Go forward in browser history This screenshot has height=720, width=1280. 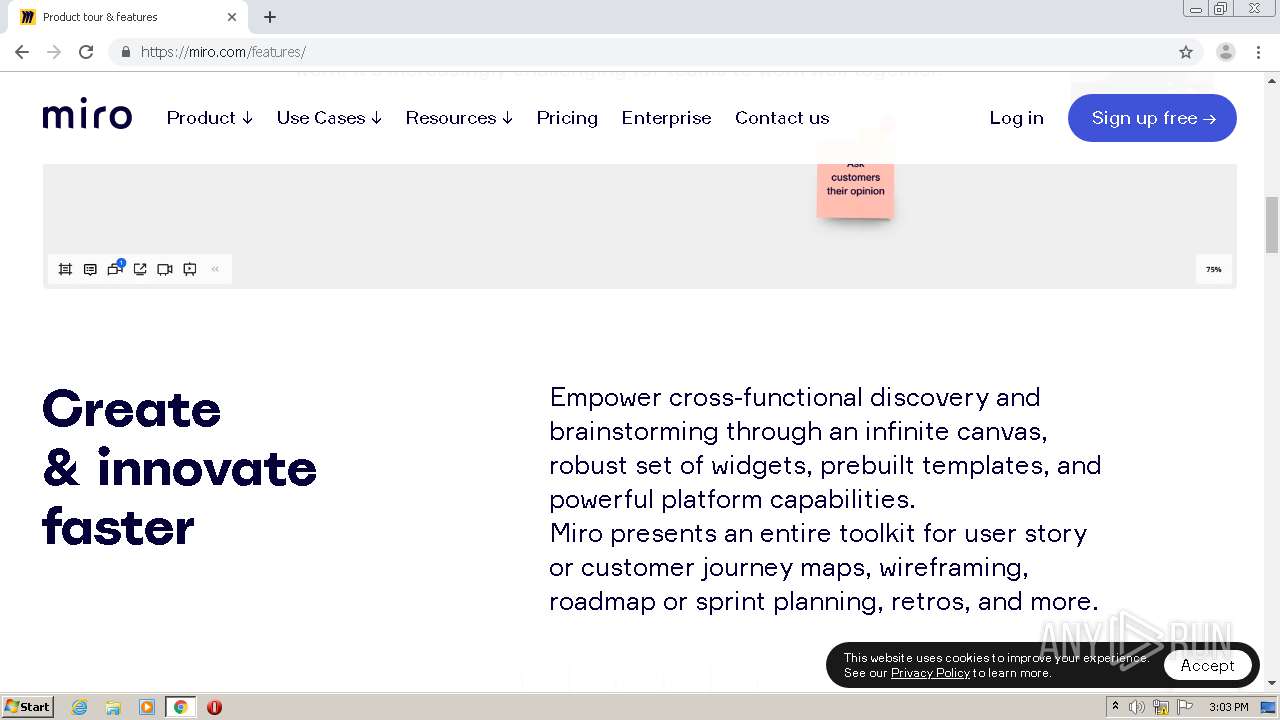tap(54, 52)
